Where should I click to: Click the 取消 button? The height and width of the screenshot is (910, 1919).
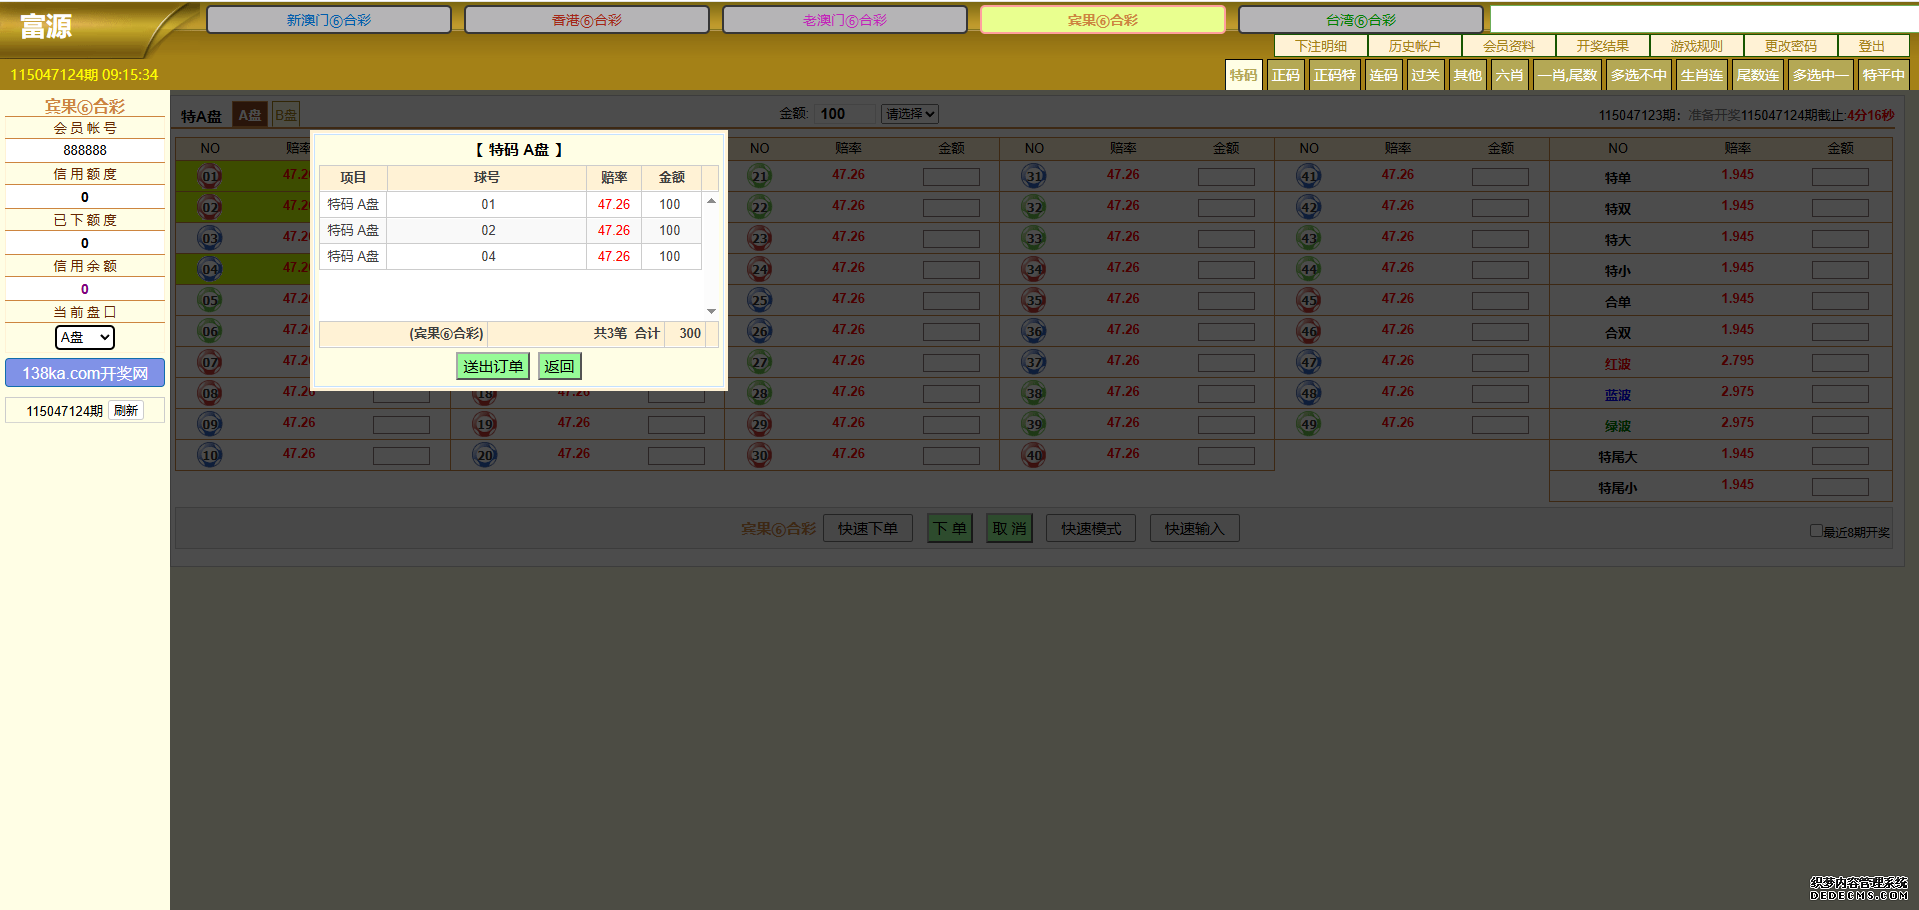[x=1010, y=528]
